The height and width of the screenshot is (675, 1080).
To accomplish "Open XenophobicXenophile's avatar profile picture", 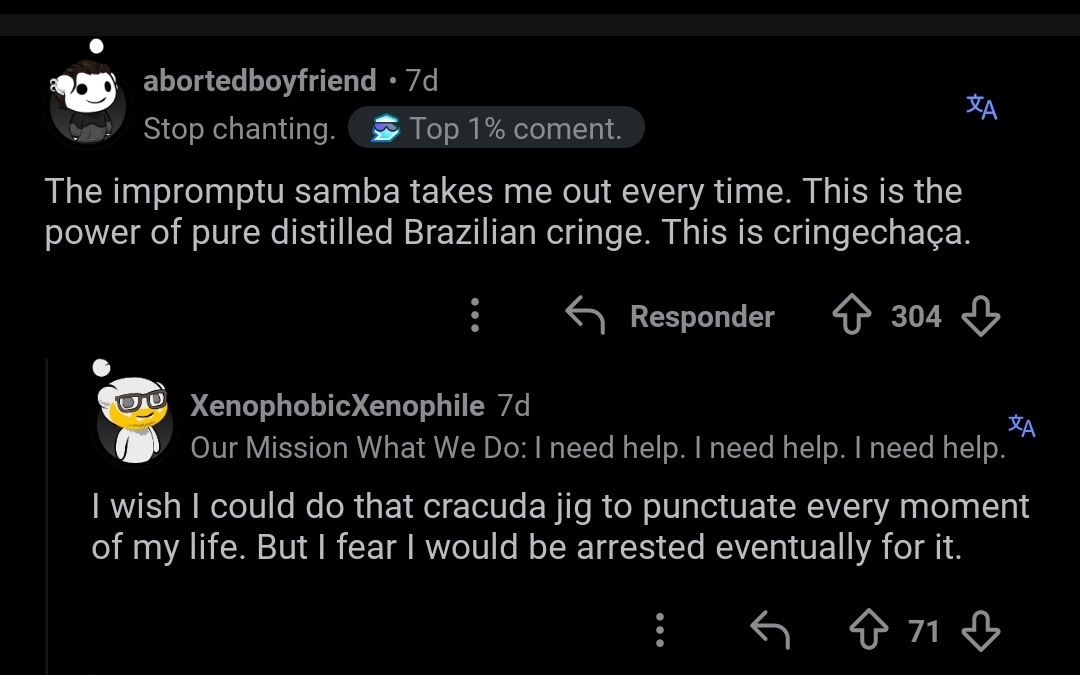I will click(x=135, y=421).
